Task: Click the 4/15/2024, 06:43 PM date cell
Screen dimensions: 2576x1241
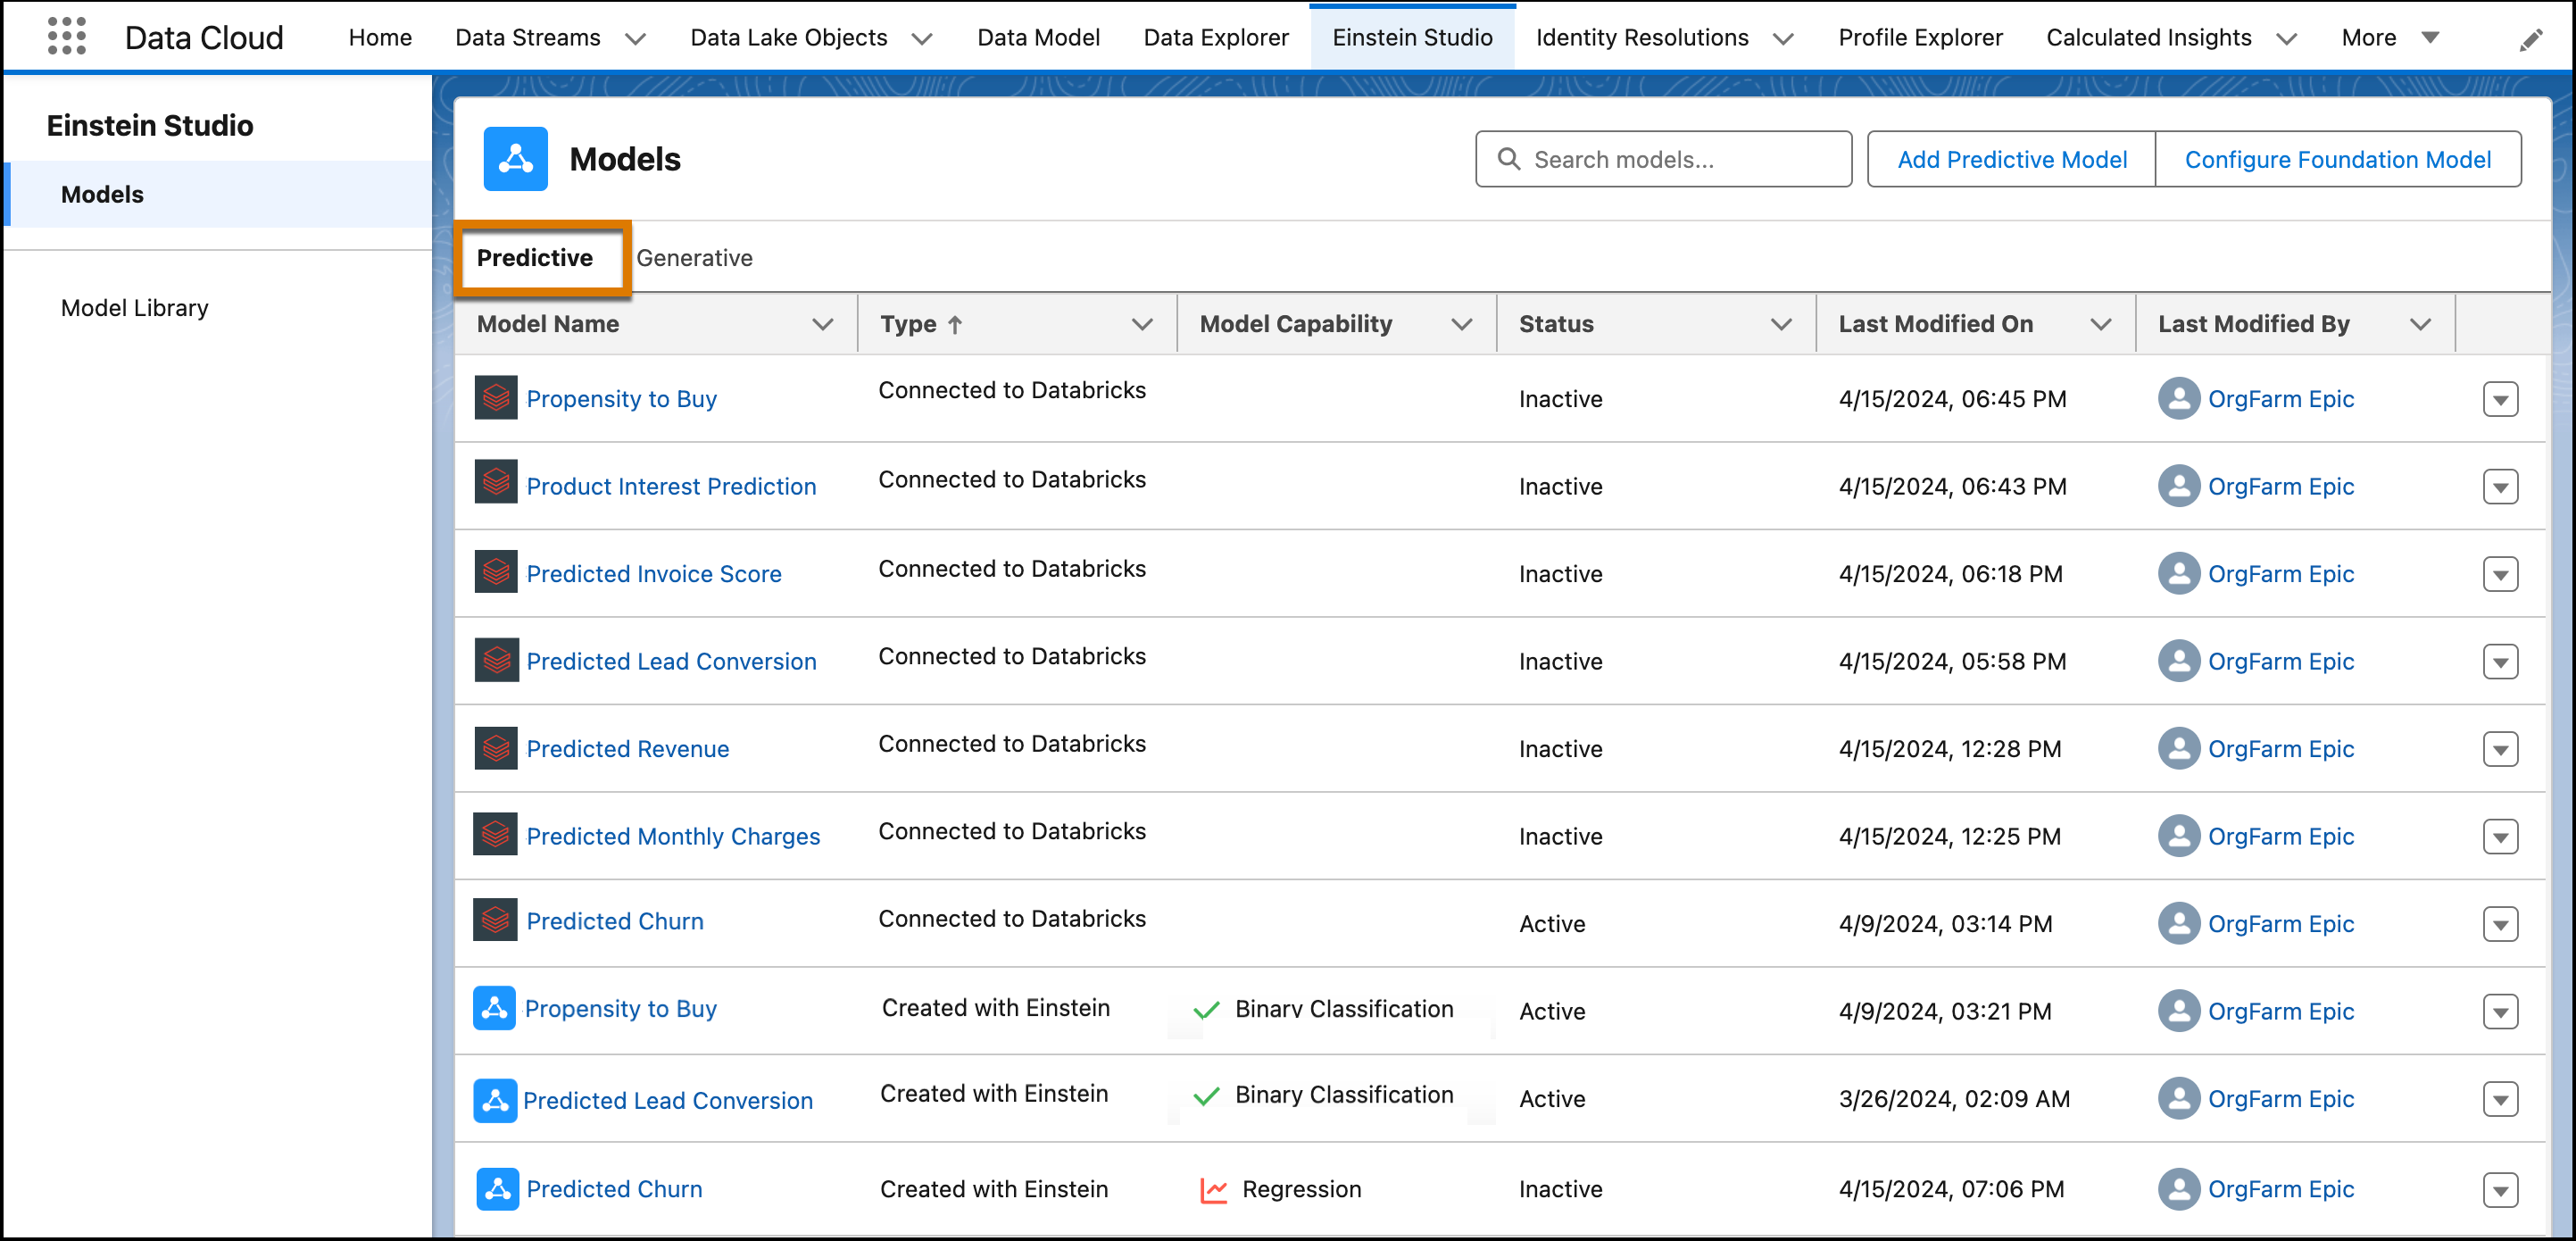Action: point(1952,487)
